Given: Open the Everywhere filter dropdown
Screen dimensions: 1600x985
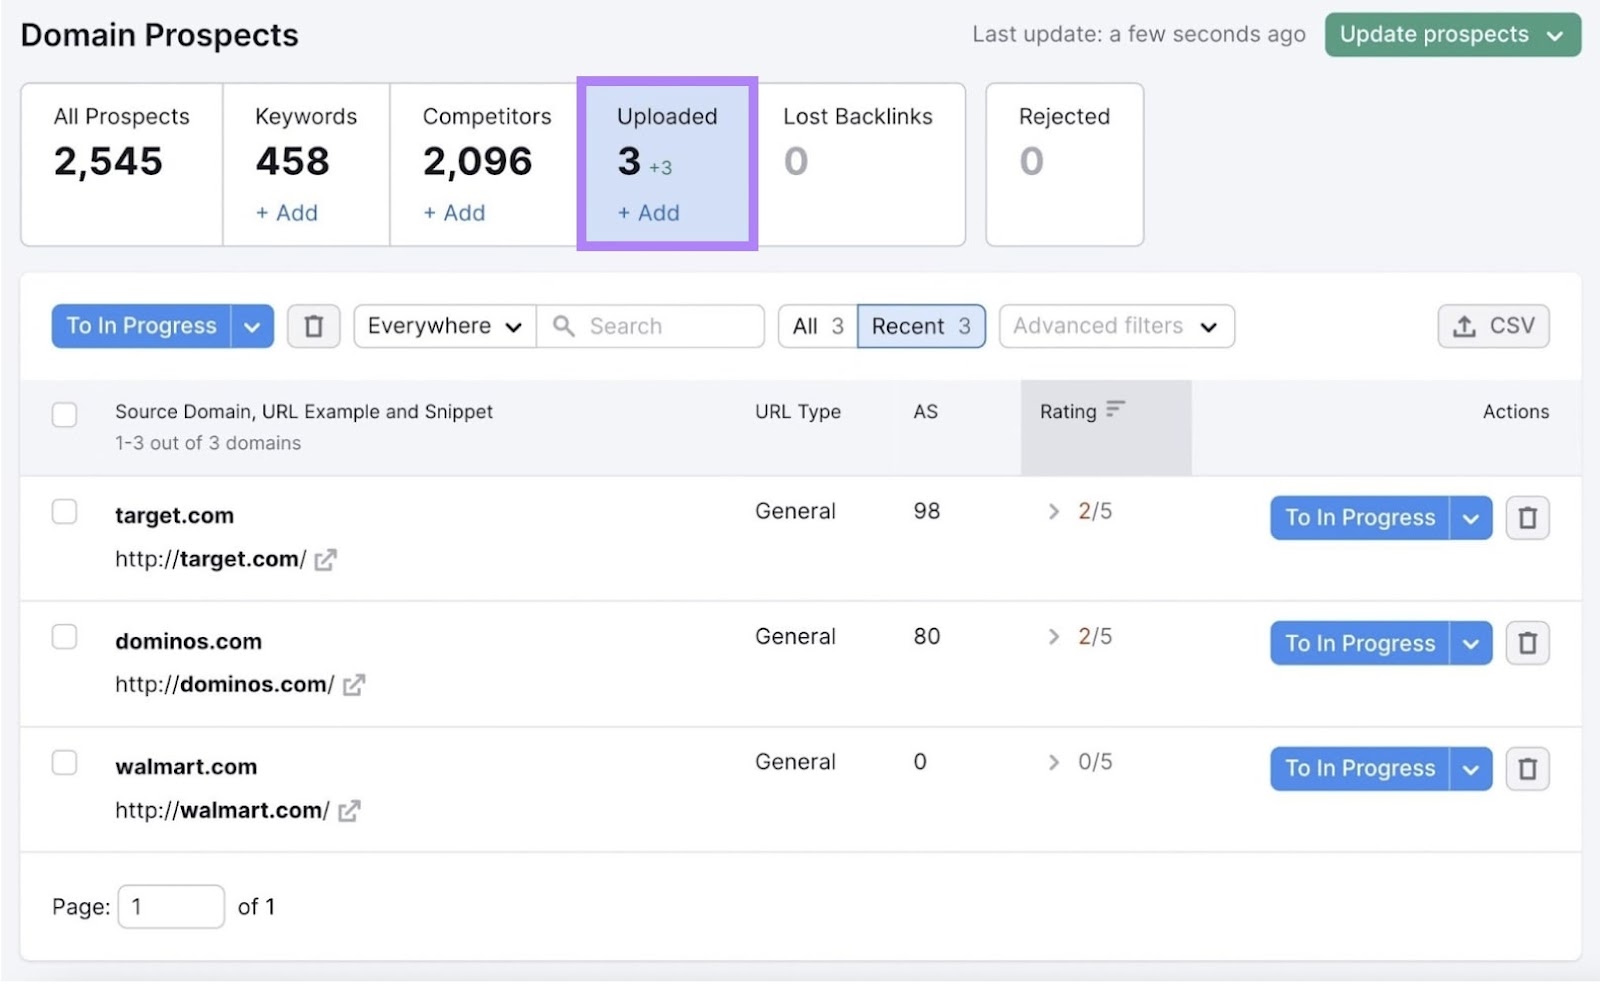Looking at the screenshot, I should point(443,326).
